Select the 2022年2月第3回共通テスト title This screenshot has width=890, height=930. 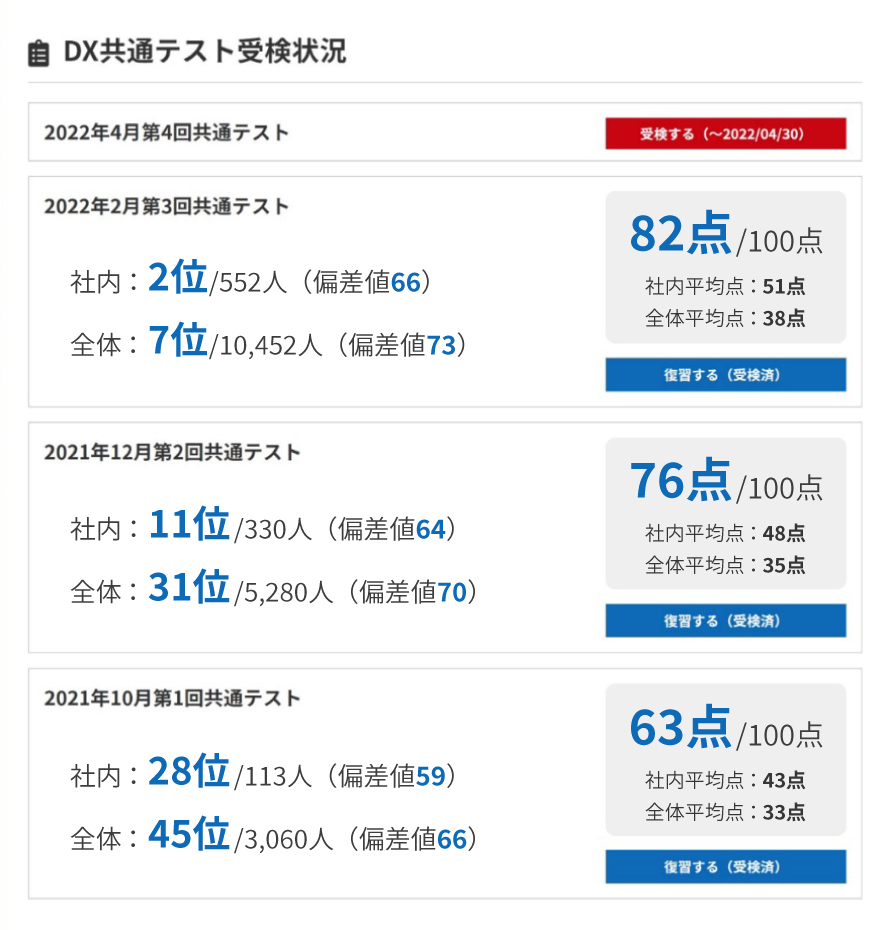(x=167, y=207)
